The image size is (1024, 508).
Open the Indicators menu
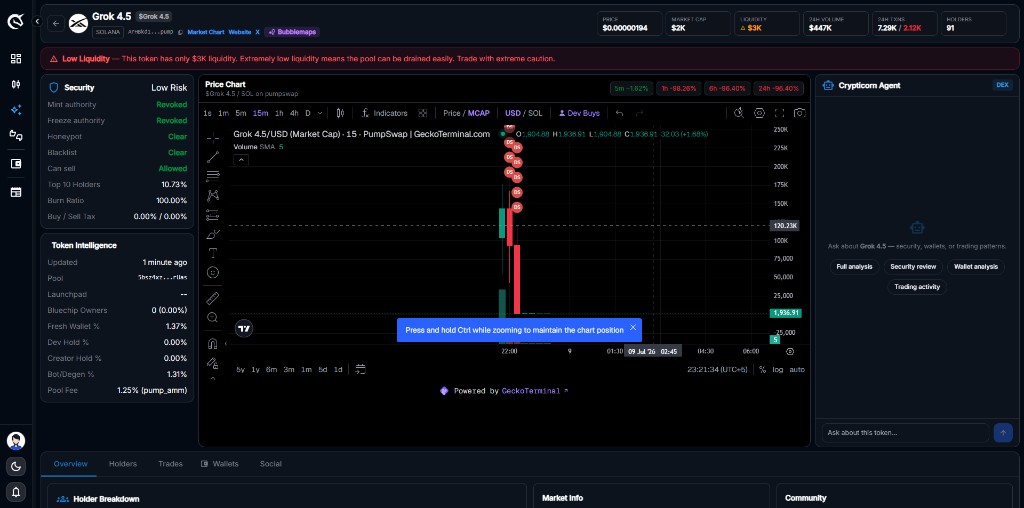click(x=385, y=113)
